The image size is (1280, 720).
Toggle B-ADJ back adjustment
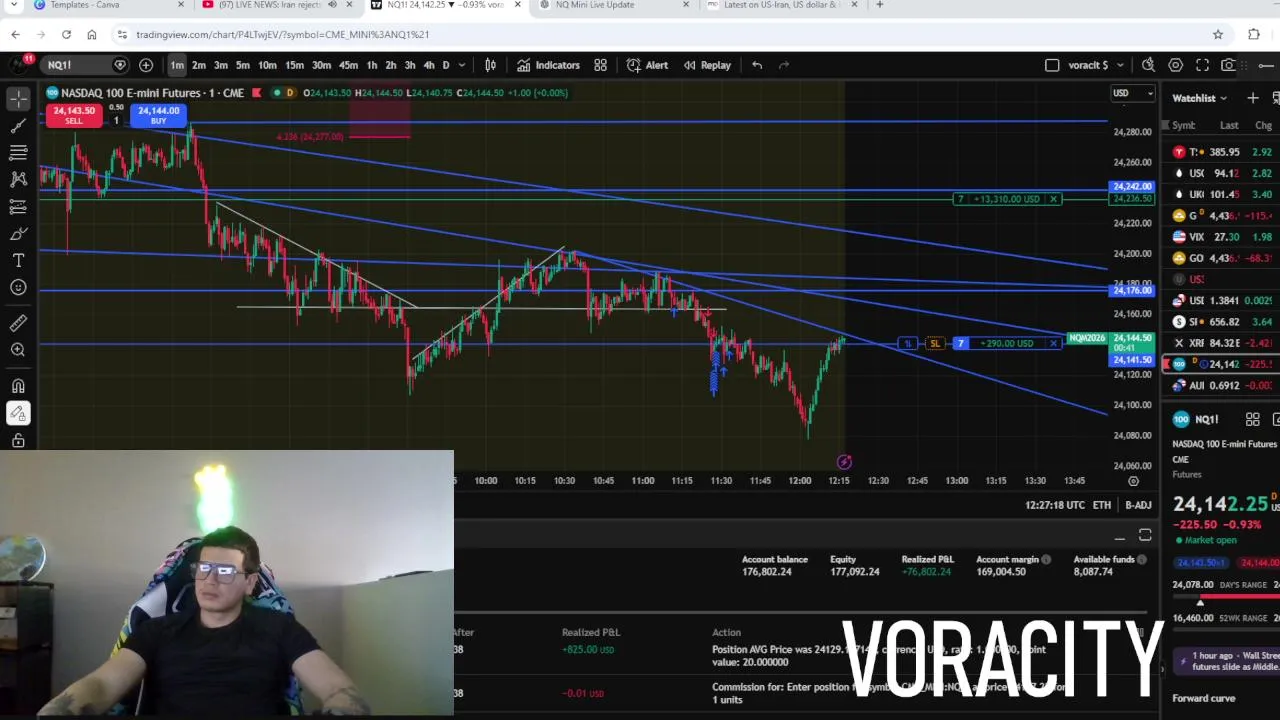[x=1138, y=505]
